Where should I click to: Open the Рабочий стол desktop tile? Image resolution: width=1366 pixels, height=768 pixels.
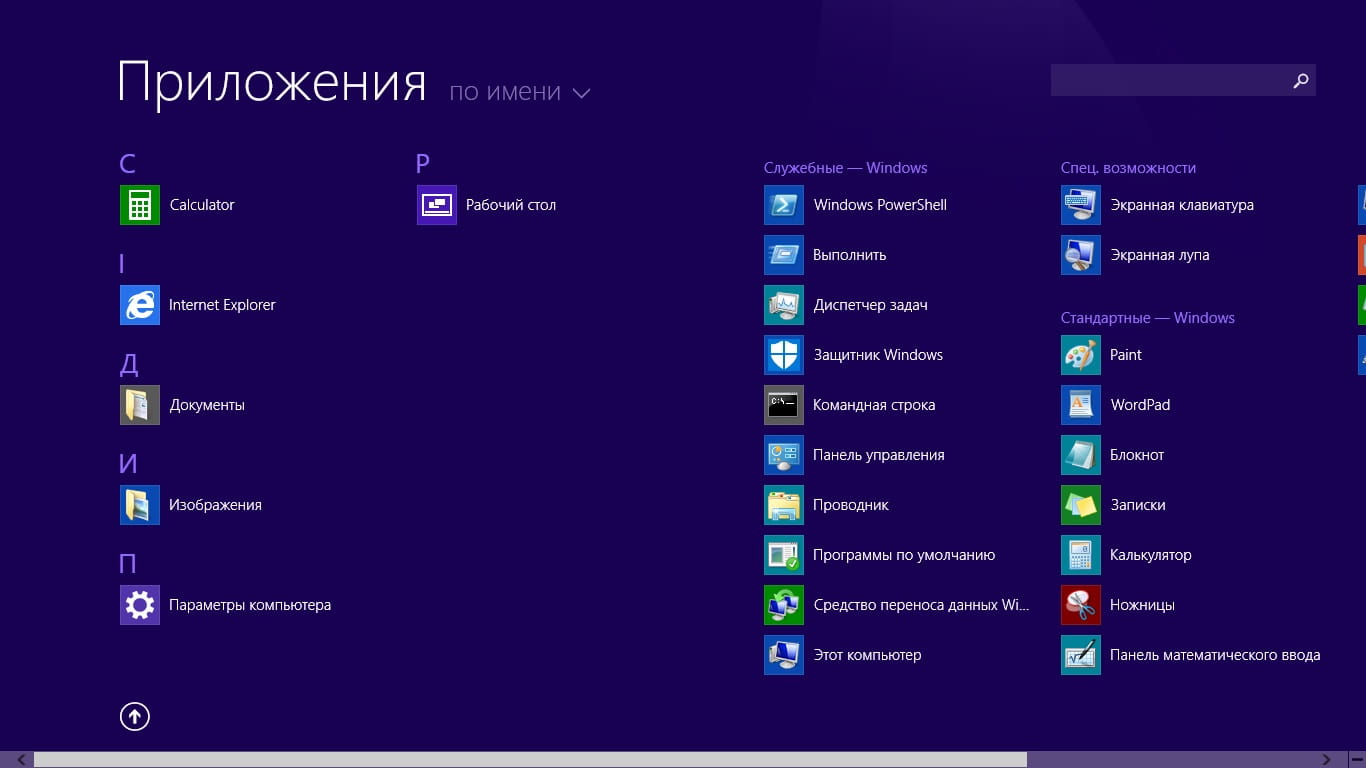point(437,205)
